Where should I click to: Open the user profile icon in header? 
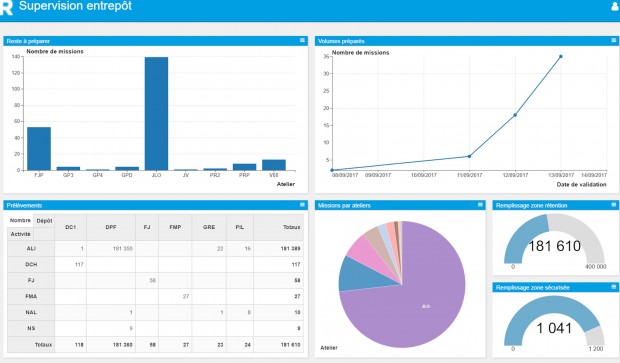pyautogui.click(x=616, y=7)
